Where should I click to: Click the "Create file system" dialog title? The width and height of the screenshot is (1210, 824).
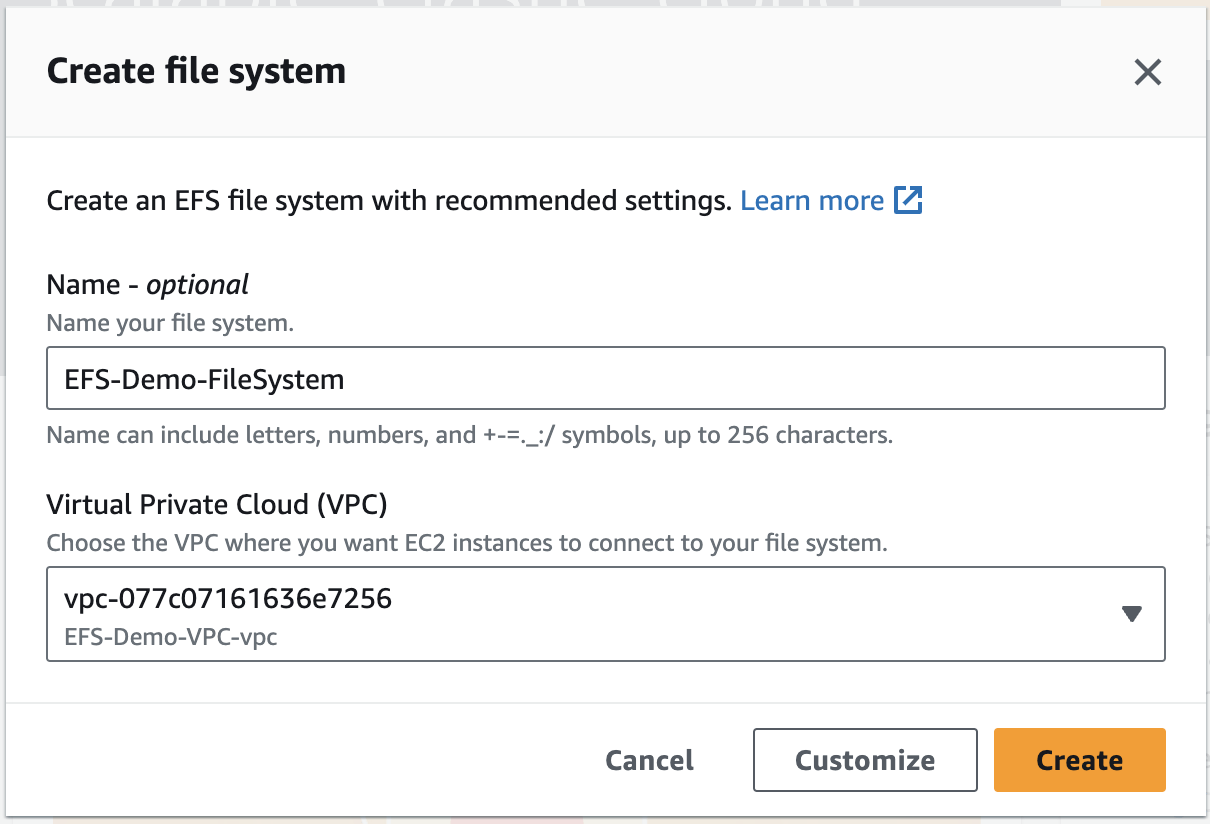(196, 72)
